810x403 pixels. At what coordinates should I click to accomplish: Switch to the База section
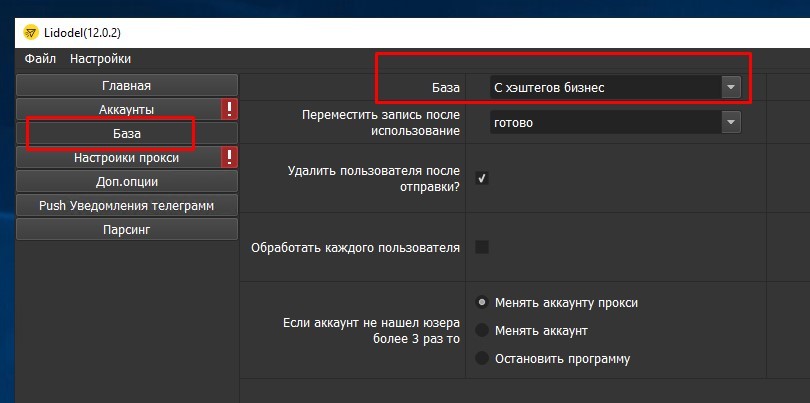pos(127,133)
